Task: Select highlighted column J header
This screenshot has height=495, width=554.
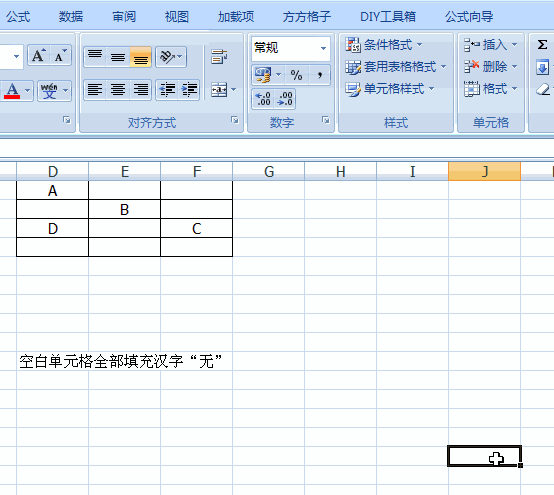Action: pyautogui.click(x=484, y=171)
